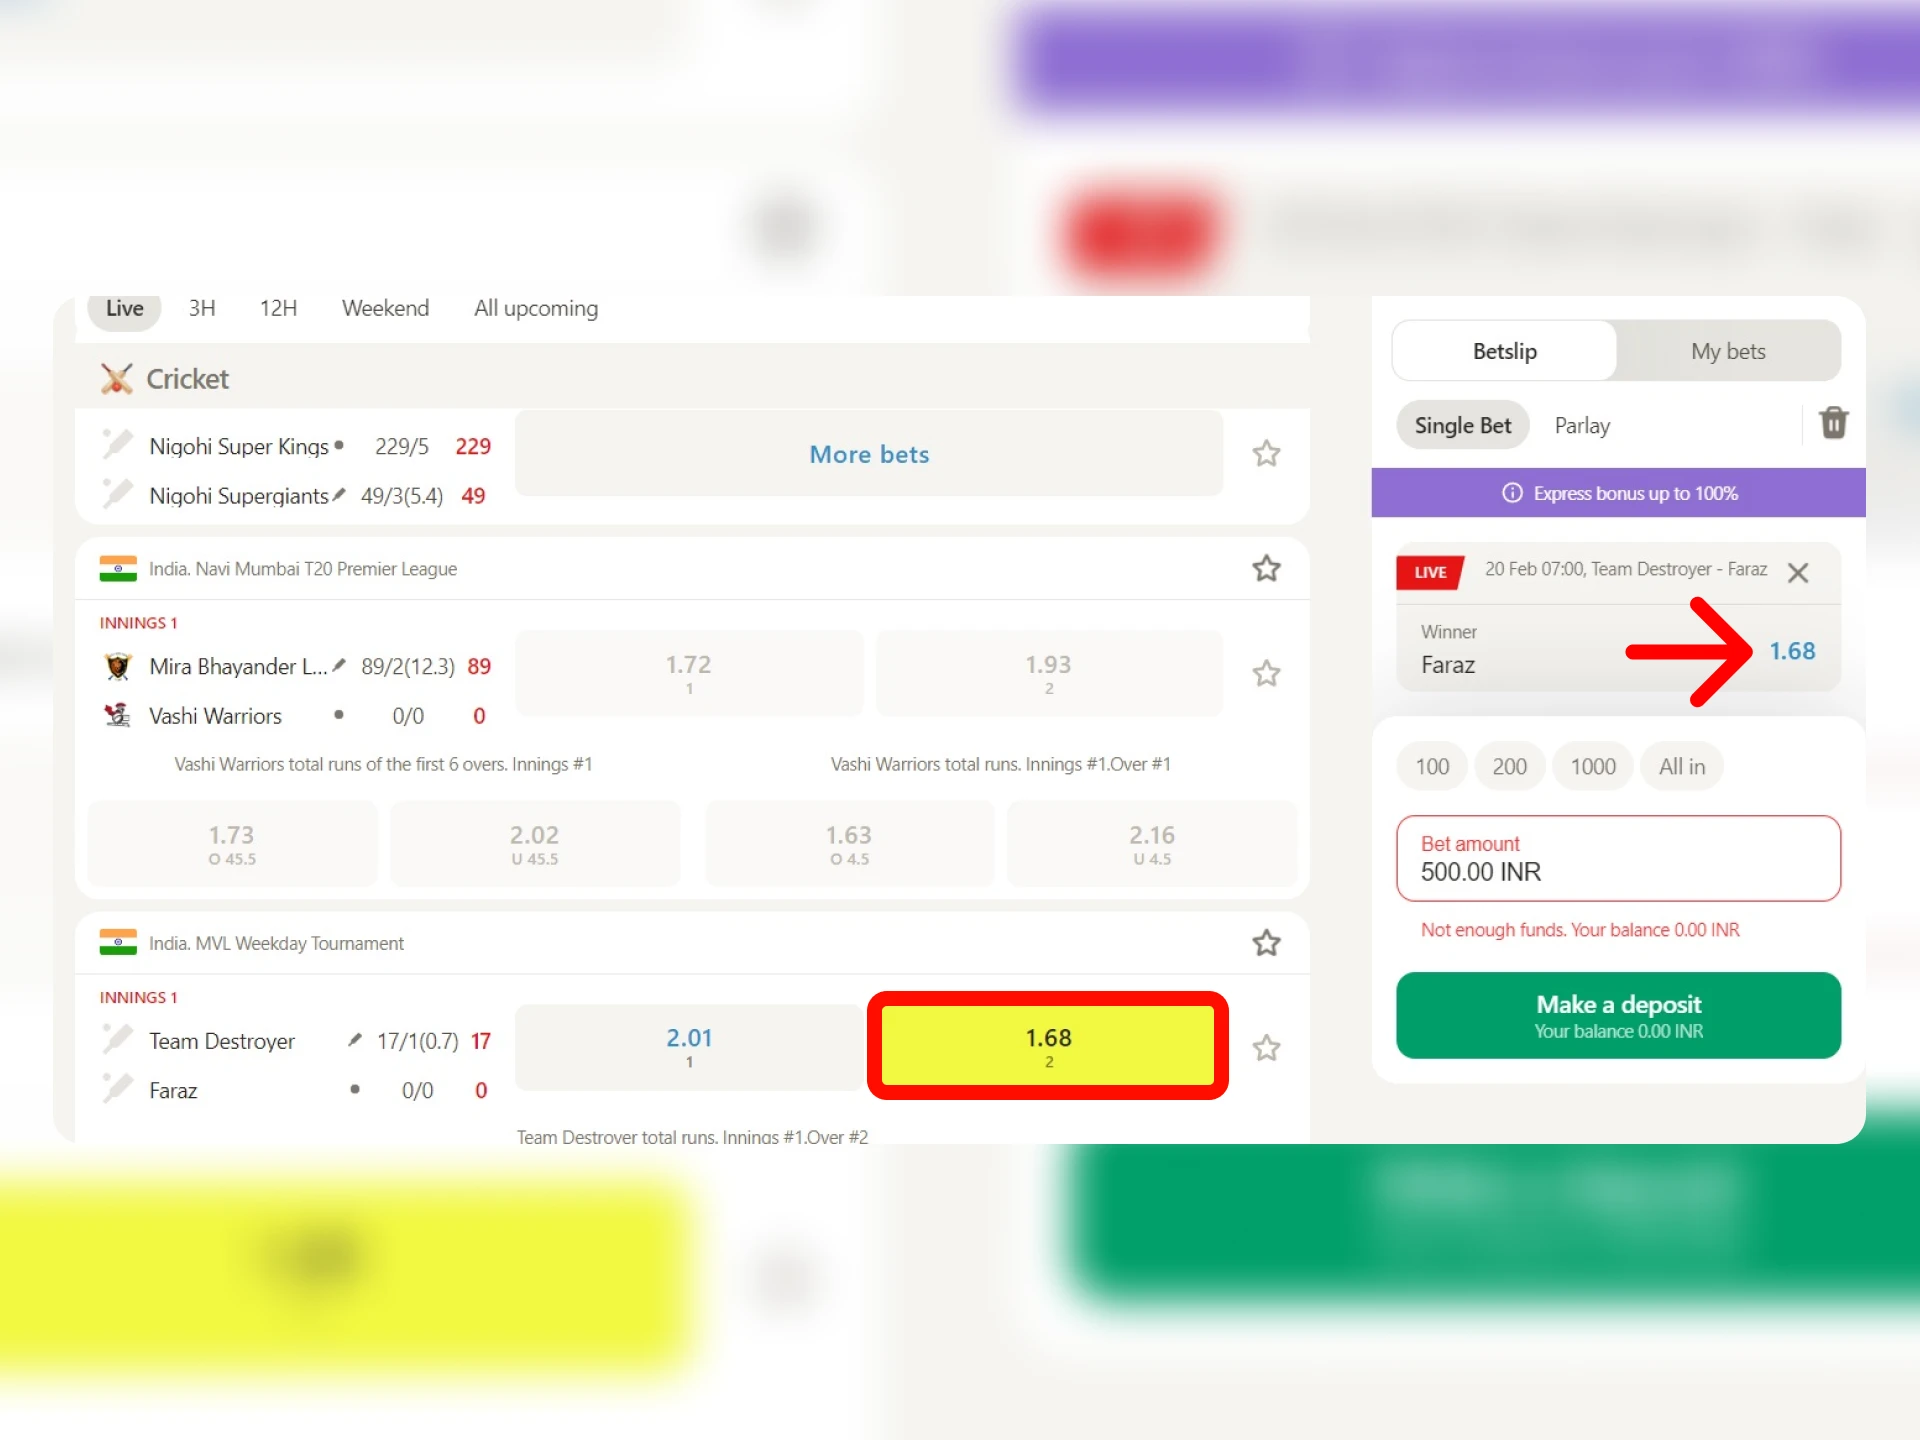Select the Live filter button
This screenshot has width=1920, height=1440.
pos(124,307)
